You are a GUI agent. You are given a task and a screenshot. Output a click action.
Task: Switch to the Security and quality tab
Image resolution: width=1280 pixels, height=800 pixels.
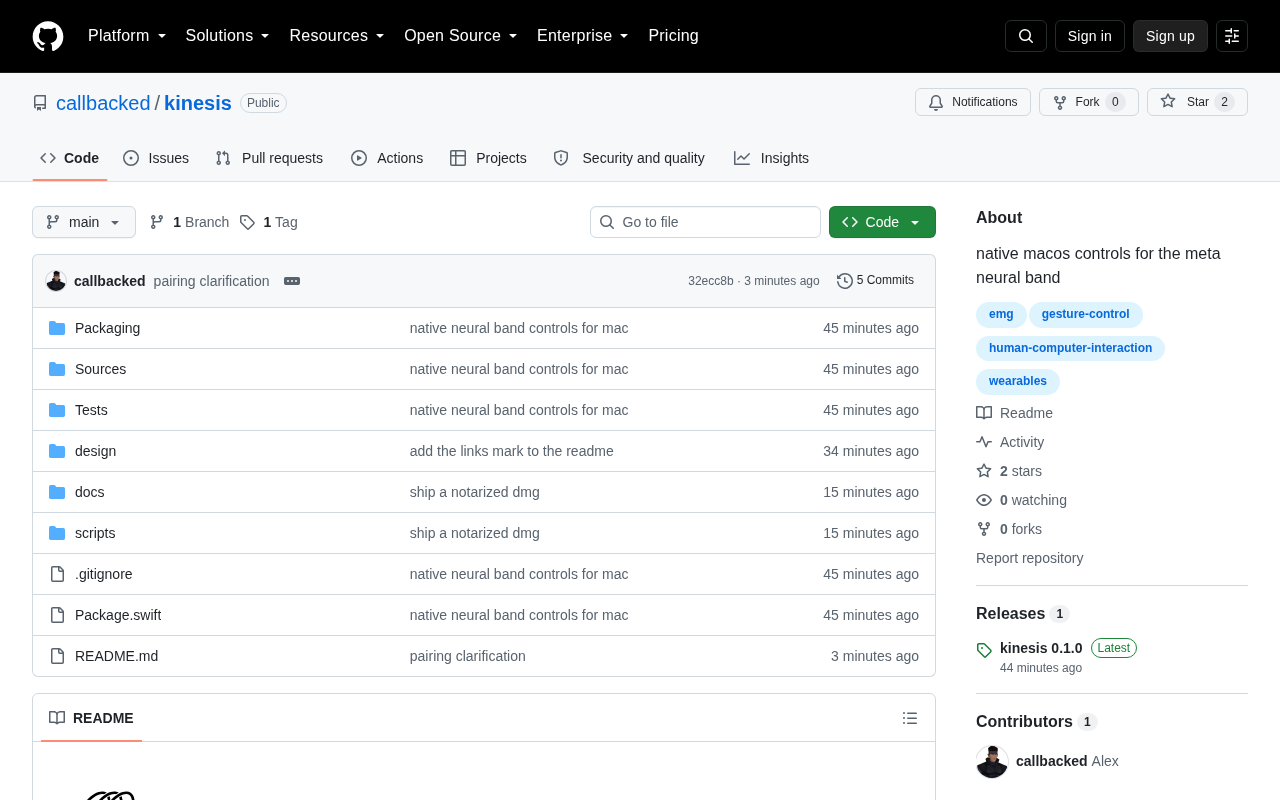629,158
